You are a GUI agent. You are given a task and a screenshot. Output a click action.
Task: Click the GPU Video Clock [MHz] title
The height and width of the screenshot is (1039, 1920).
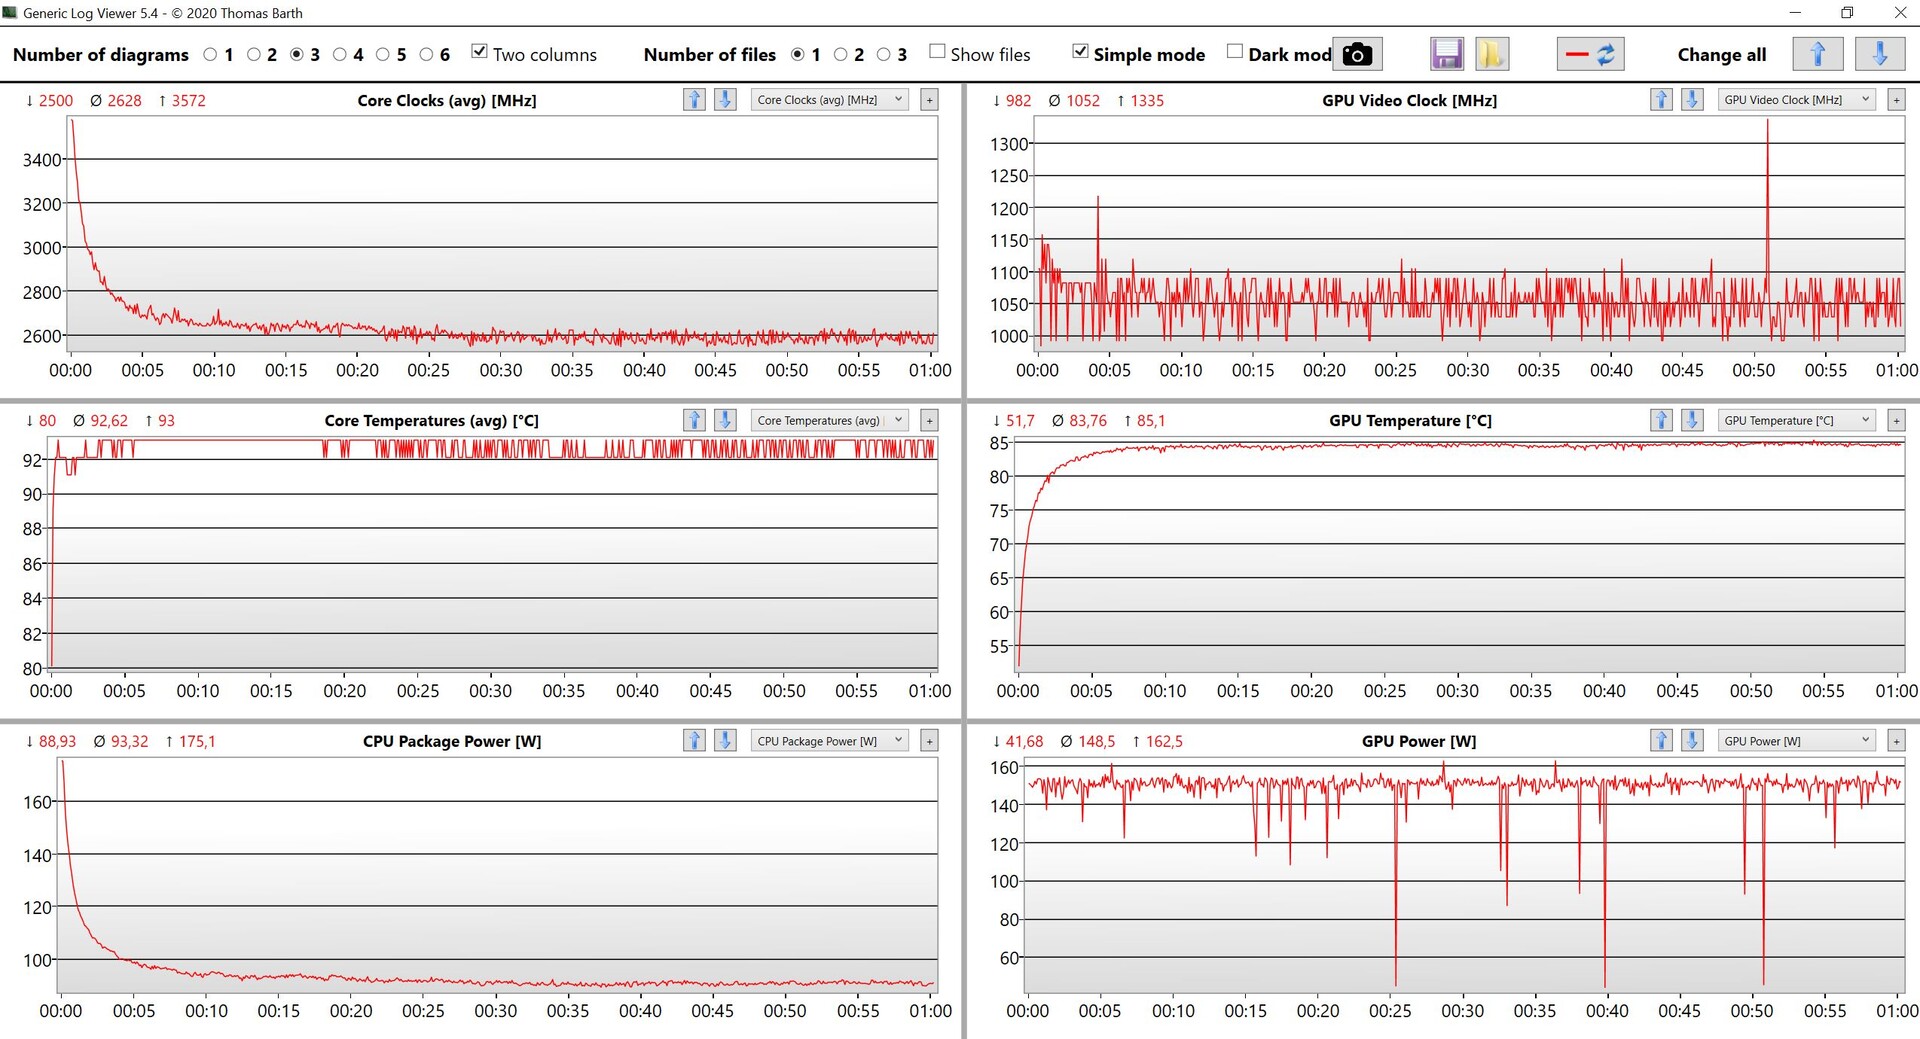[1409, 100]
